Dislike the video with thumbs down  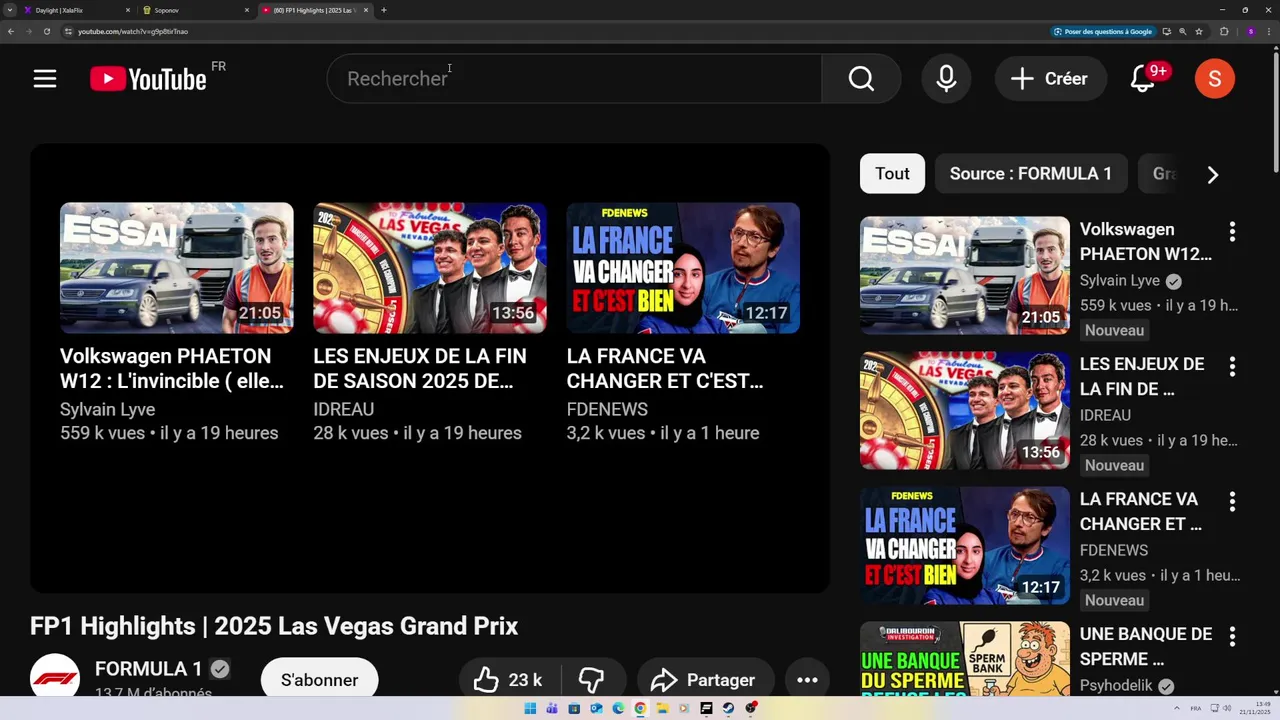click(x=592, y=680)
